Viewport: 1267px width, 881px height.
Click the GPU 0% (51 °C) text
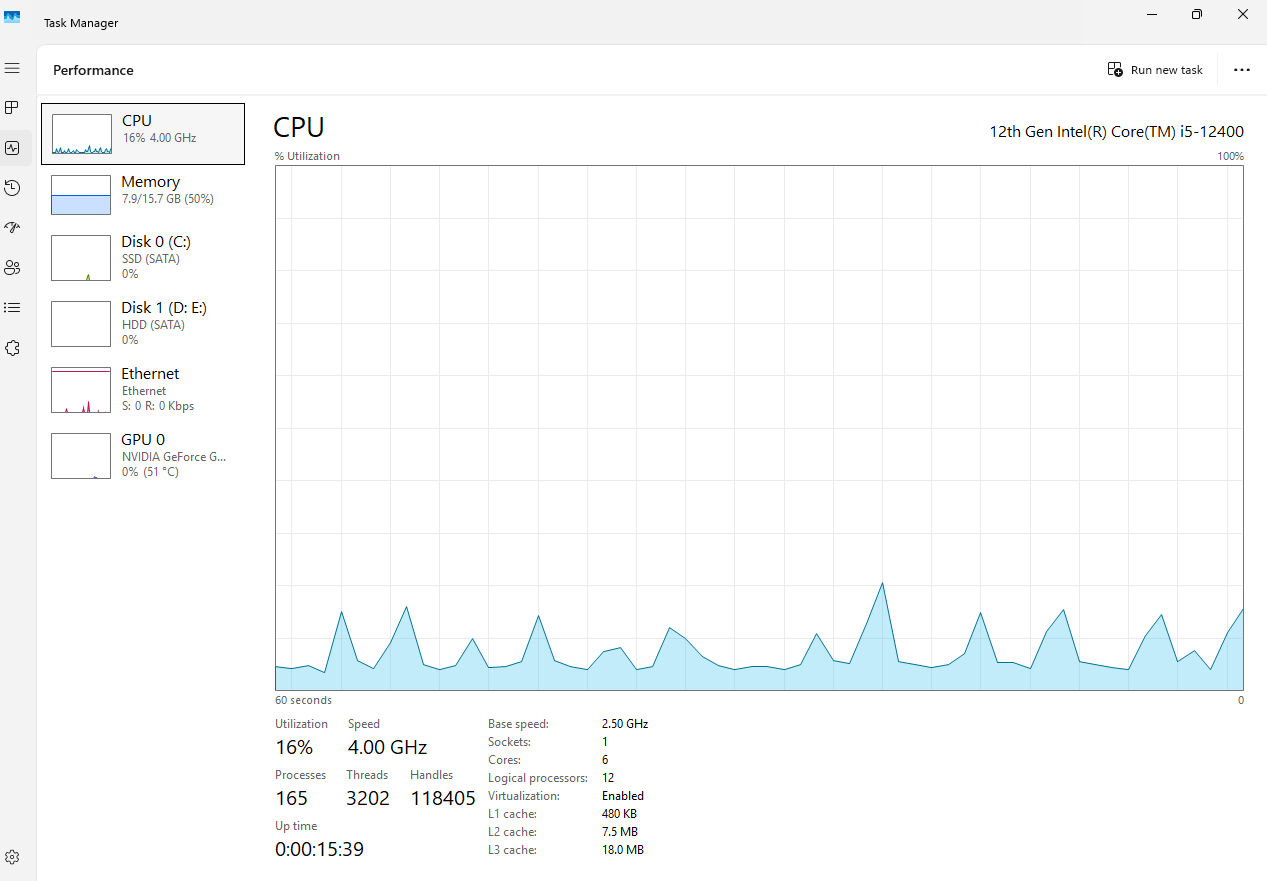(150, 472)
